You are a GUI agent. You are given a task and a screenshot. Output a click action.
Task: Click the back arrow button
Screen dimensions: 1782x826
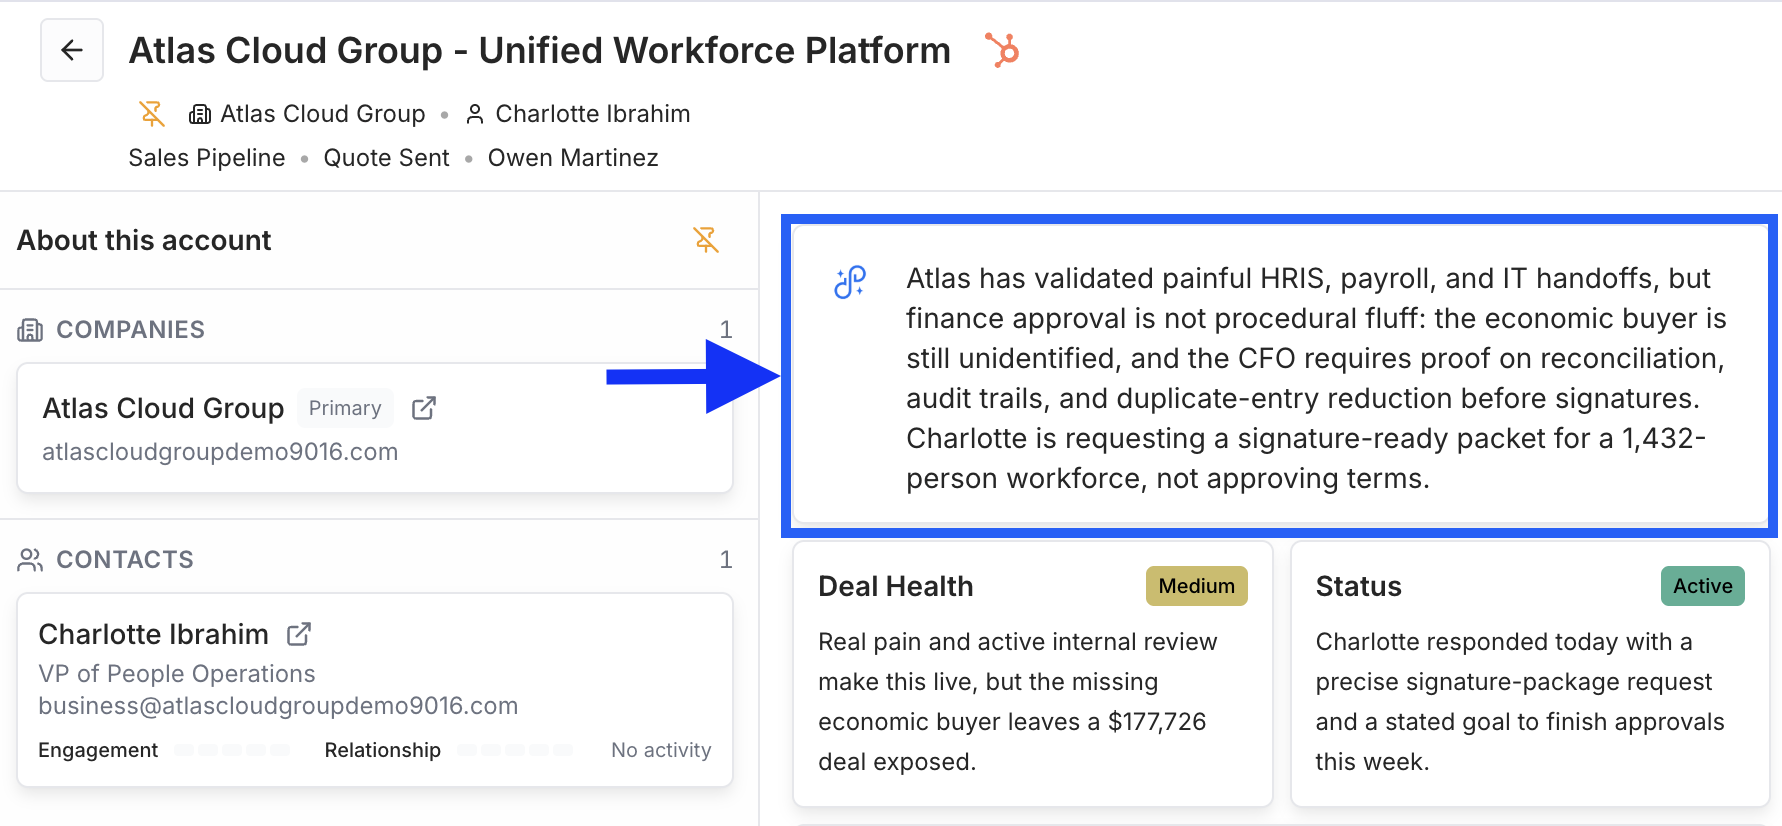72,50
